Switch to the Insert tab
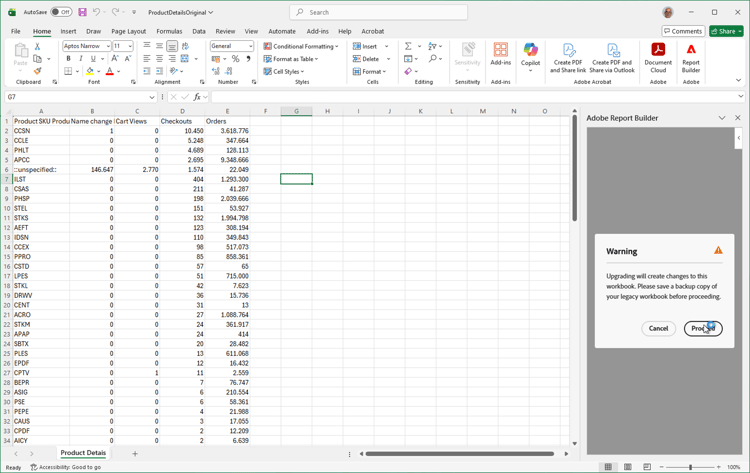Screen dimensions: 750x473 coord(68,31)
